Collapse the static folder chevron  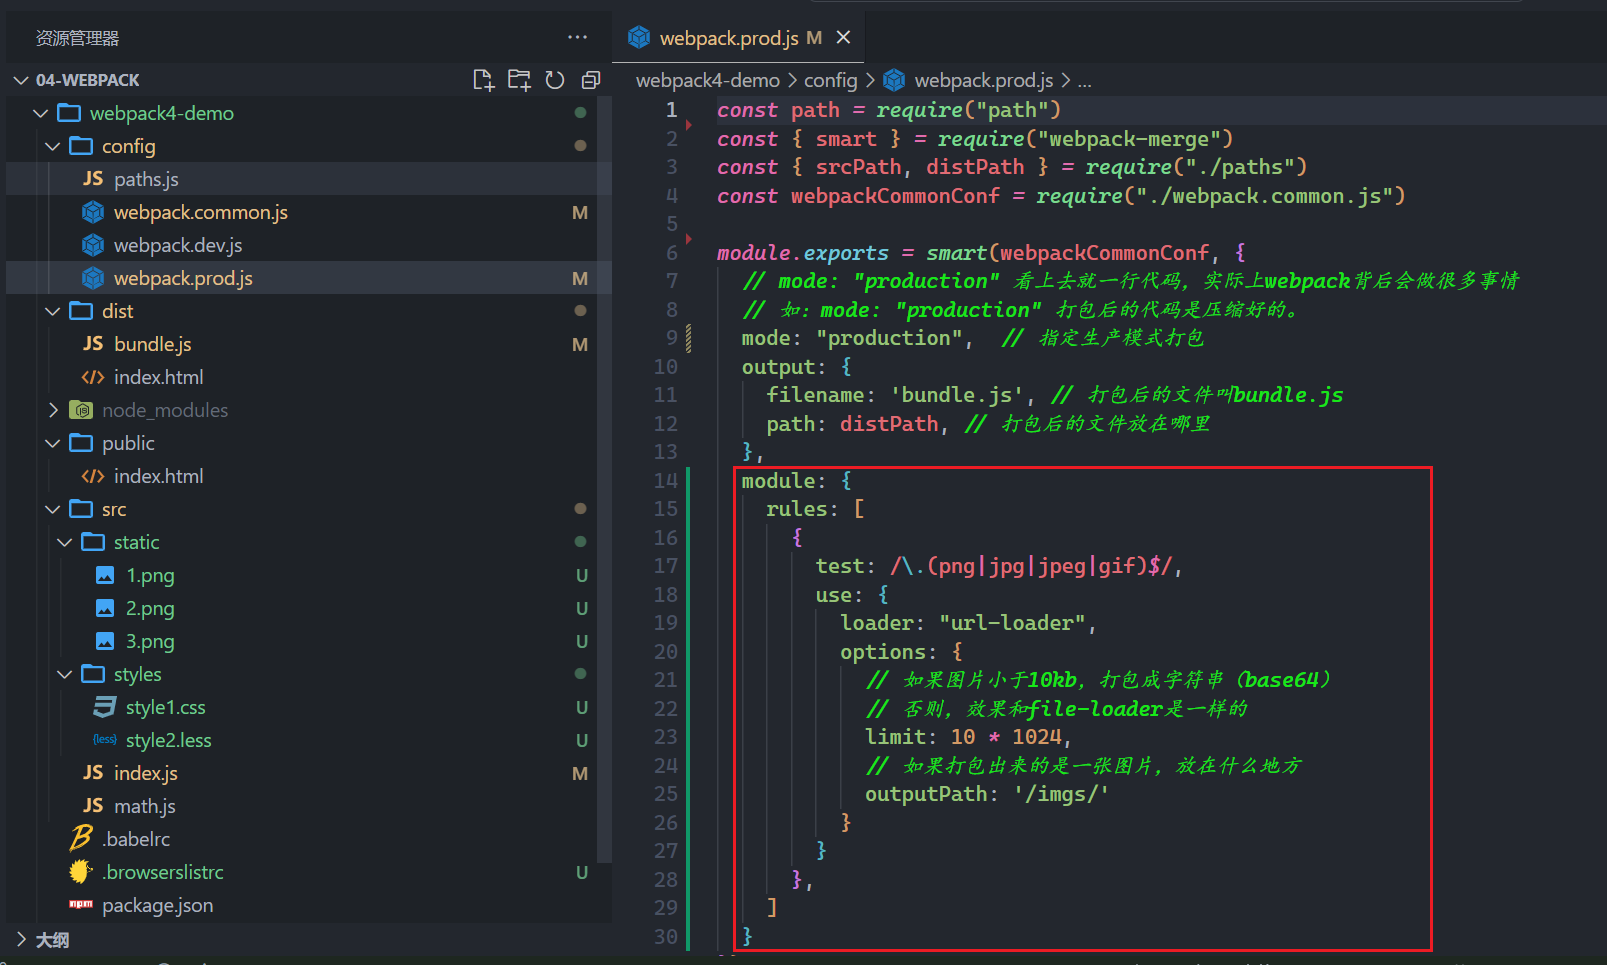pos(65,542)
